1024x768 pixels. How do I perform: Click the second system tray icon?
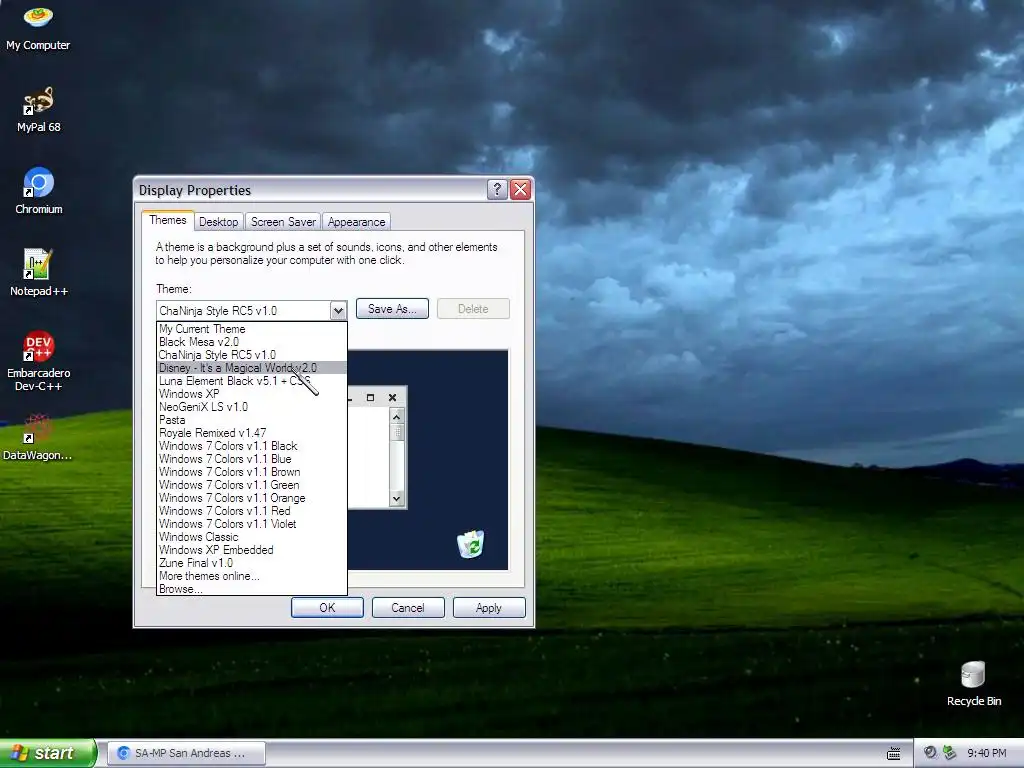950,752
